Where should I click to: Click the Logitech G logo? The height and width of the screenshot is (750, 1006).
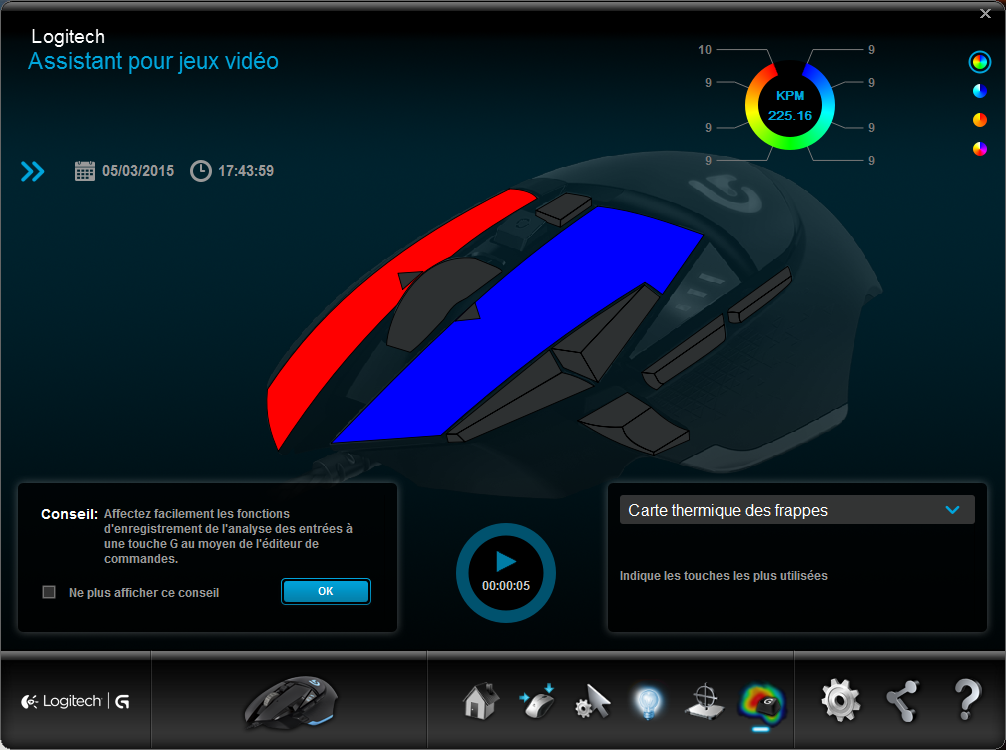[x=75, y=701]
